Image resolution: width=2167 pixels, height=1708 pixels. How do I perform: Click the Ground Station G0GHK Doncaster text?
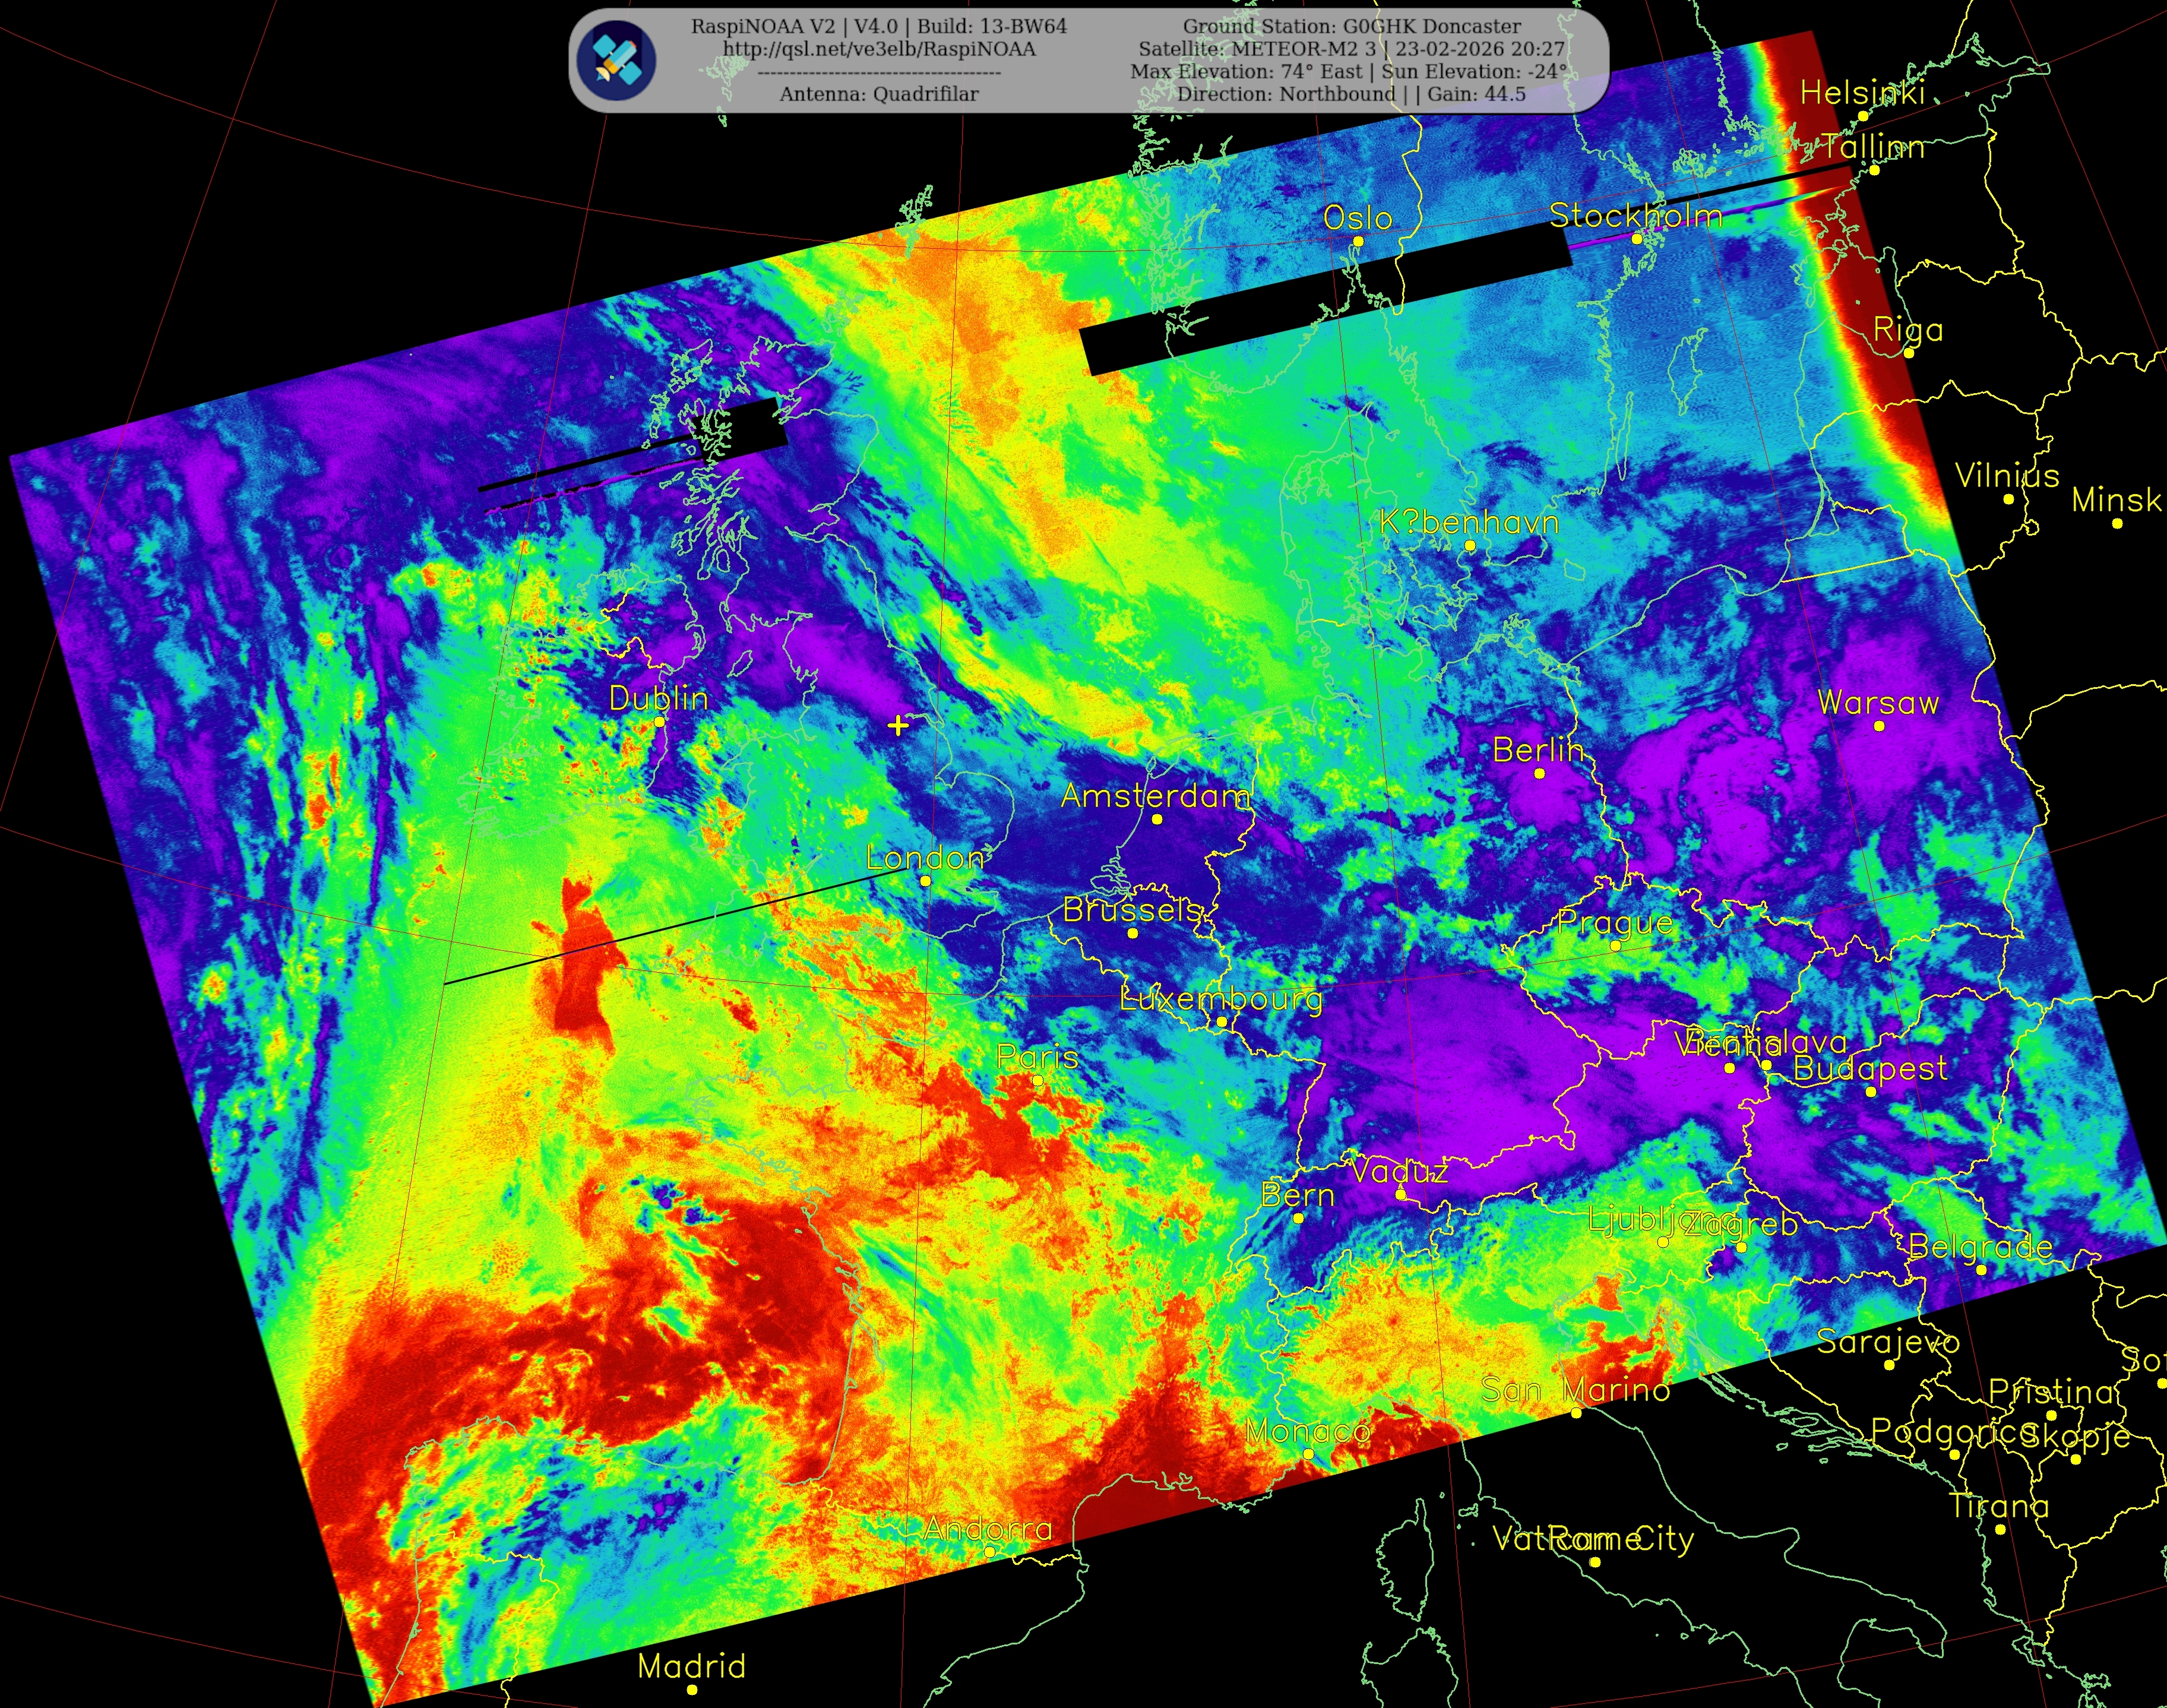pyautogui.click(x=1351, y=26)
